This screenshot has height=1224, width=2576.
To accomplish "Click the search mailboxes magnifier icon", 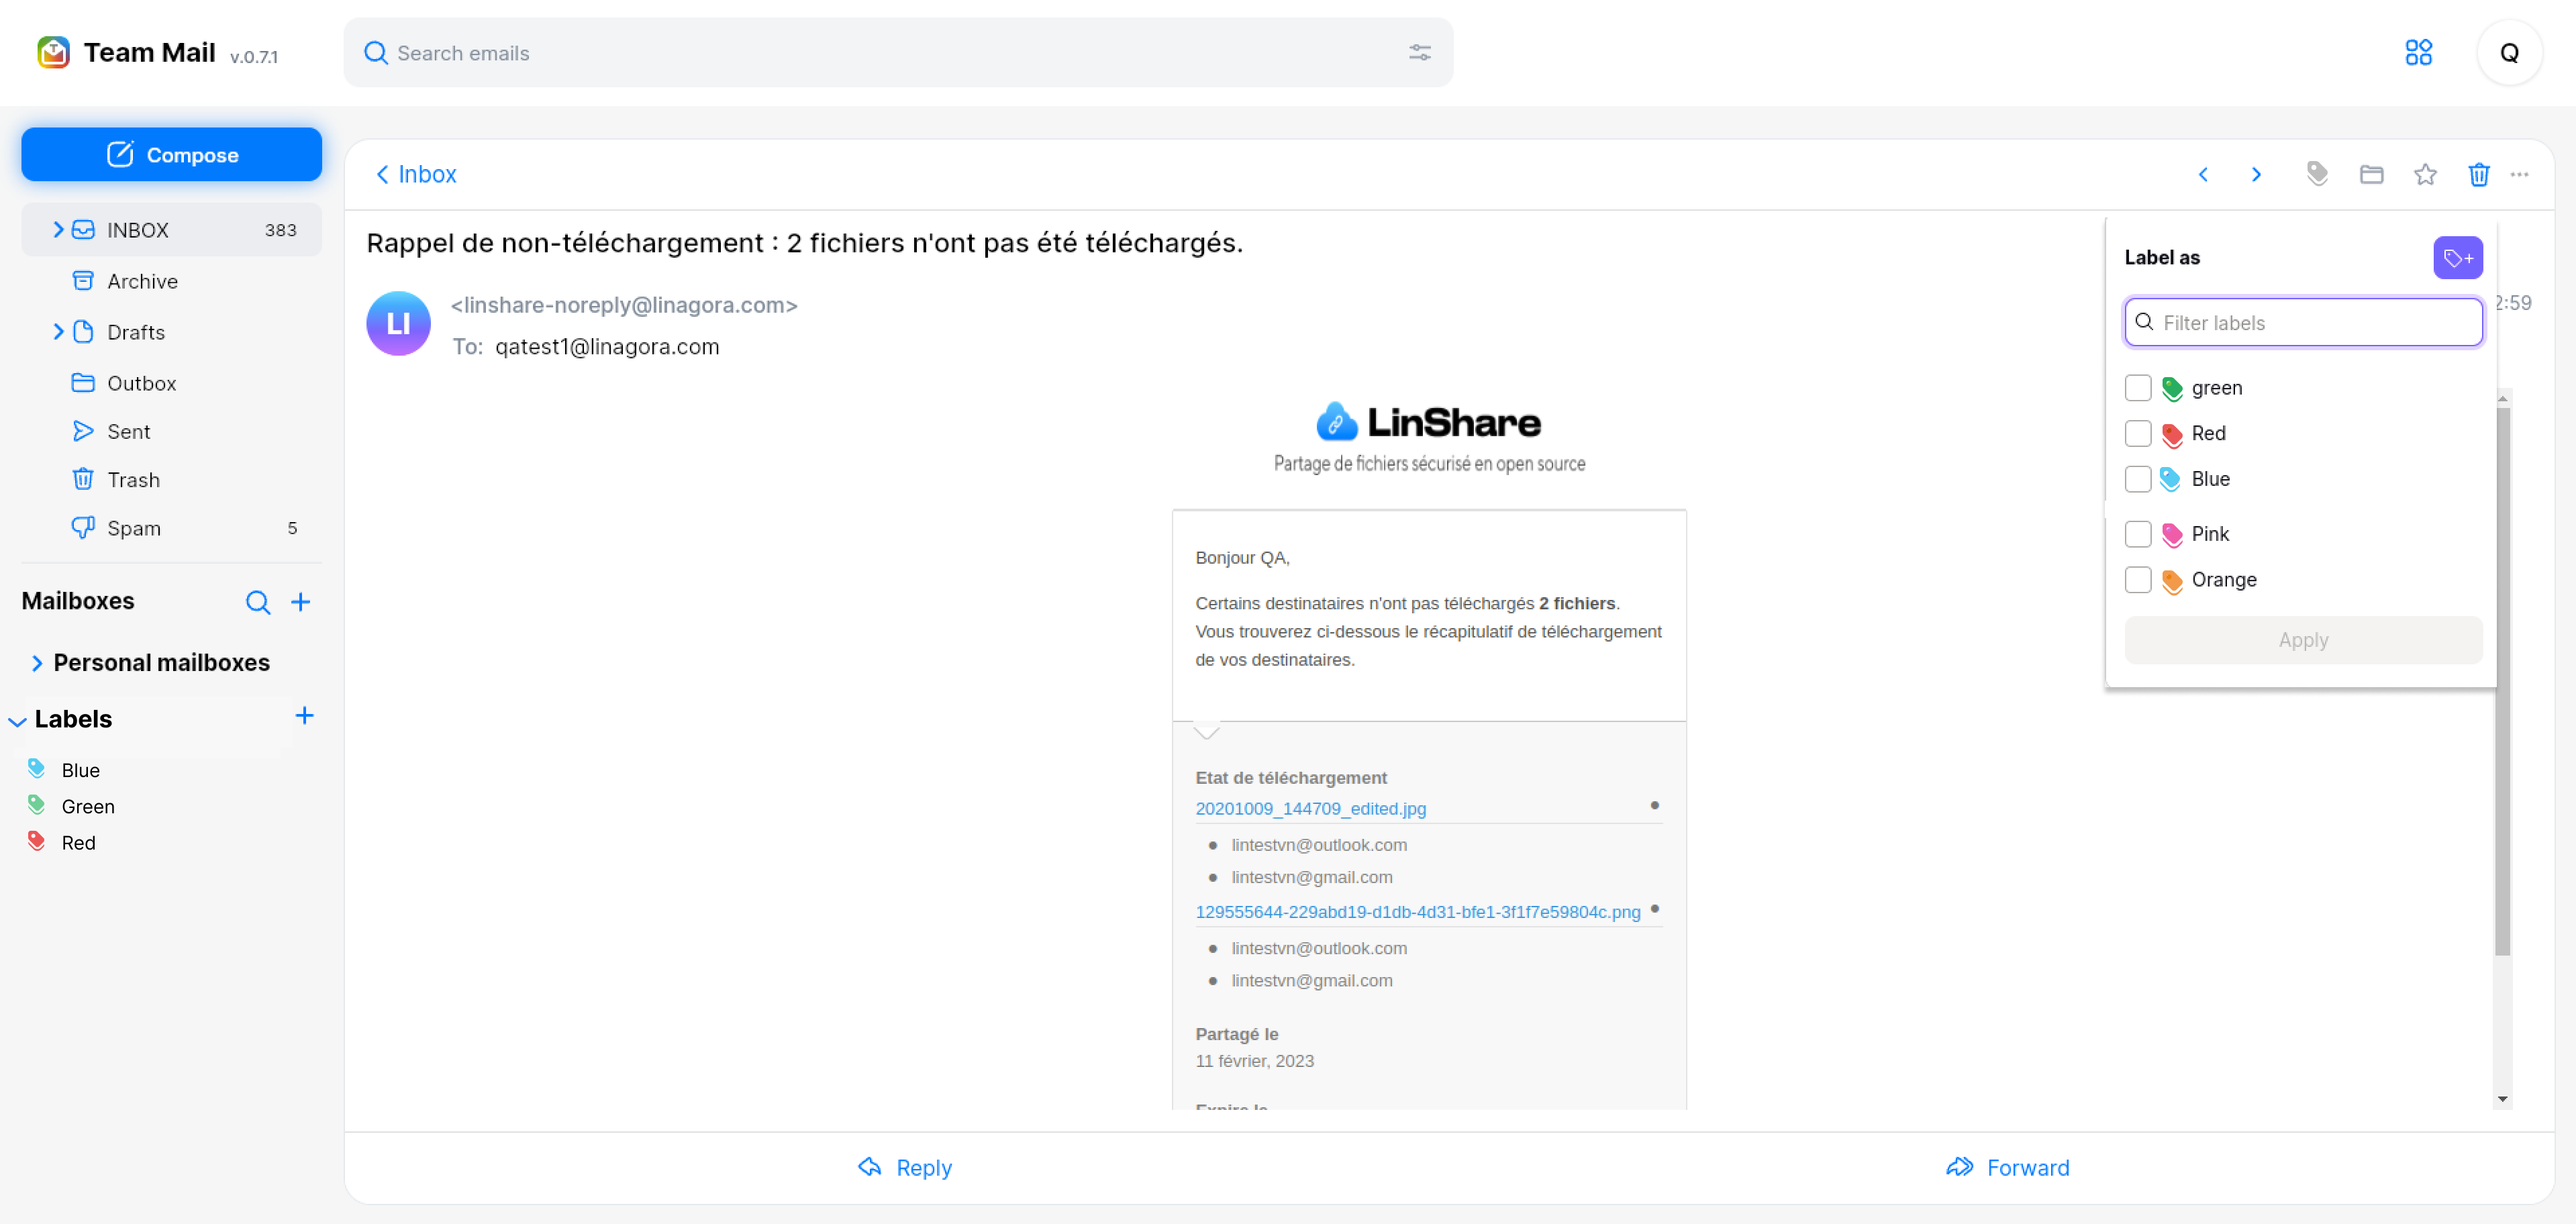I will (x=258, y=602).
